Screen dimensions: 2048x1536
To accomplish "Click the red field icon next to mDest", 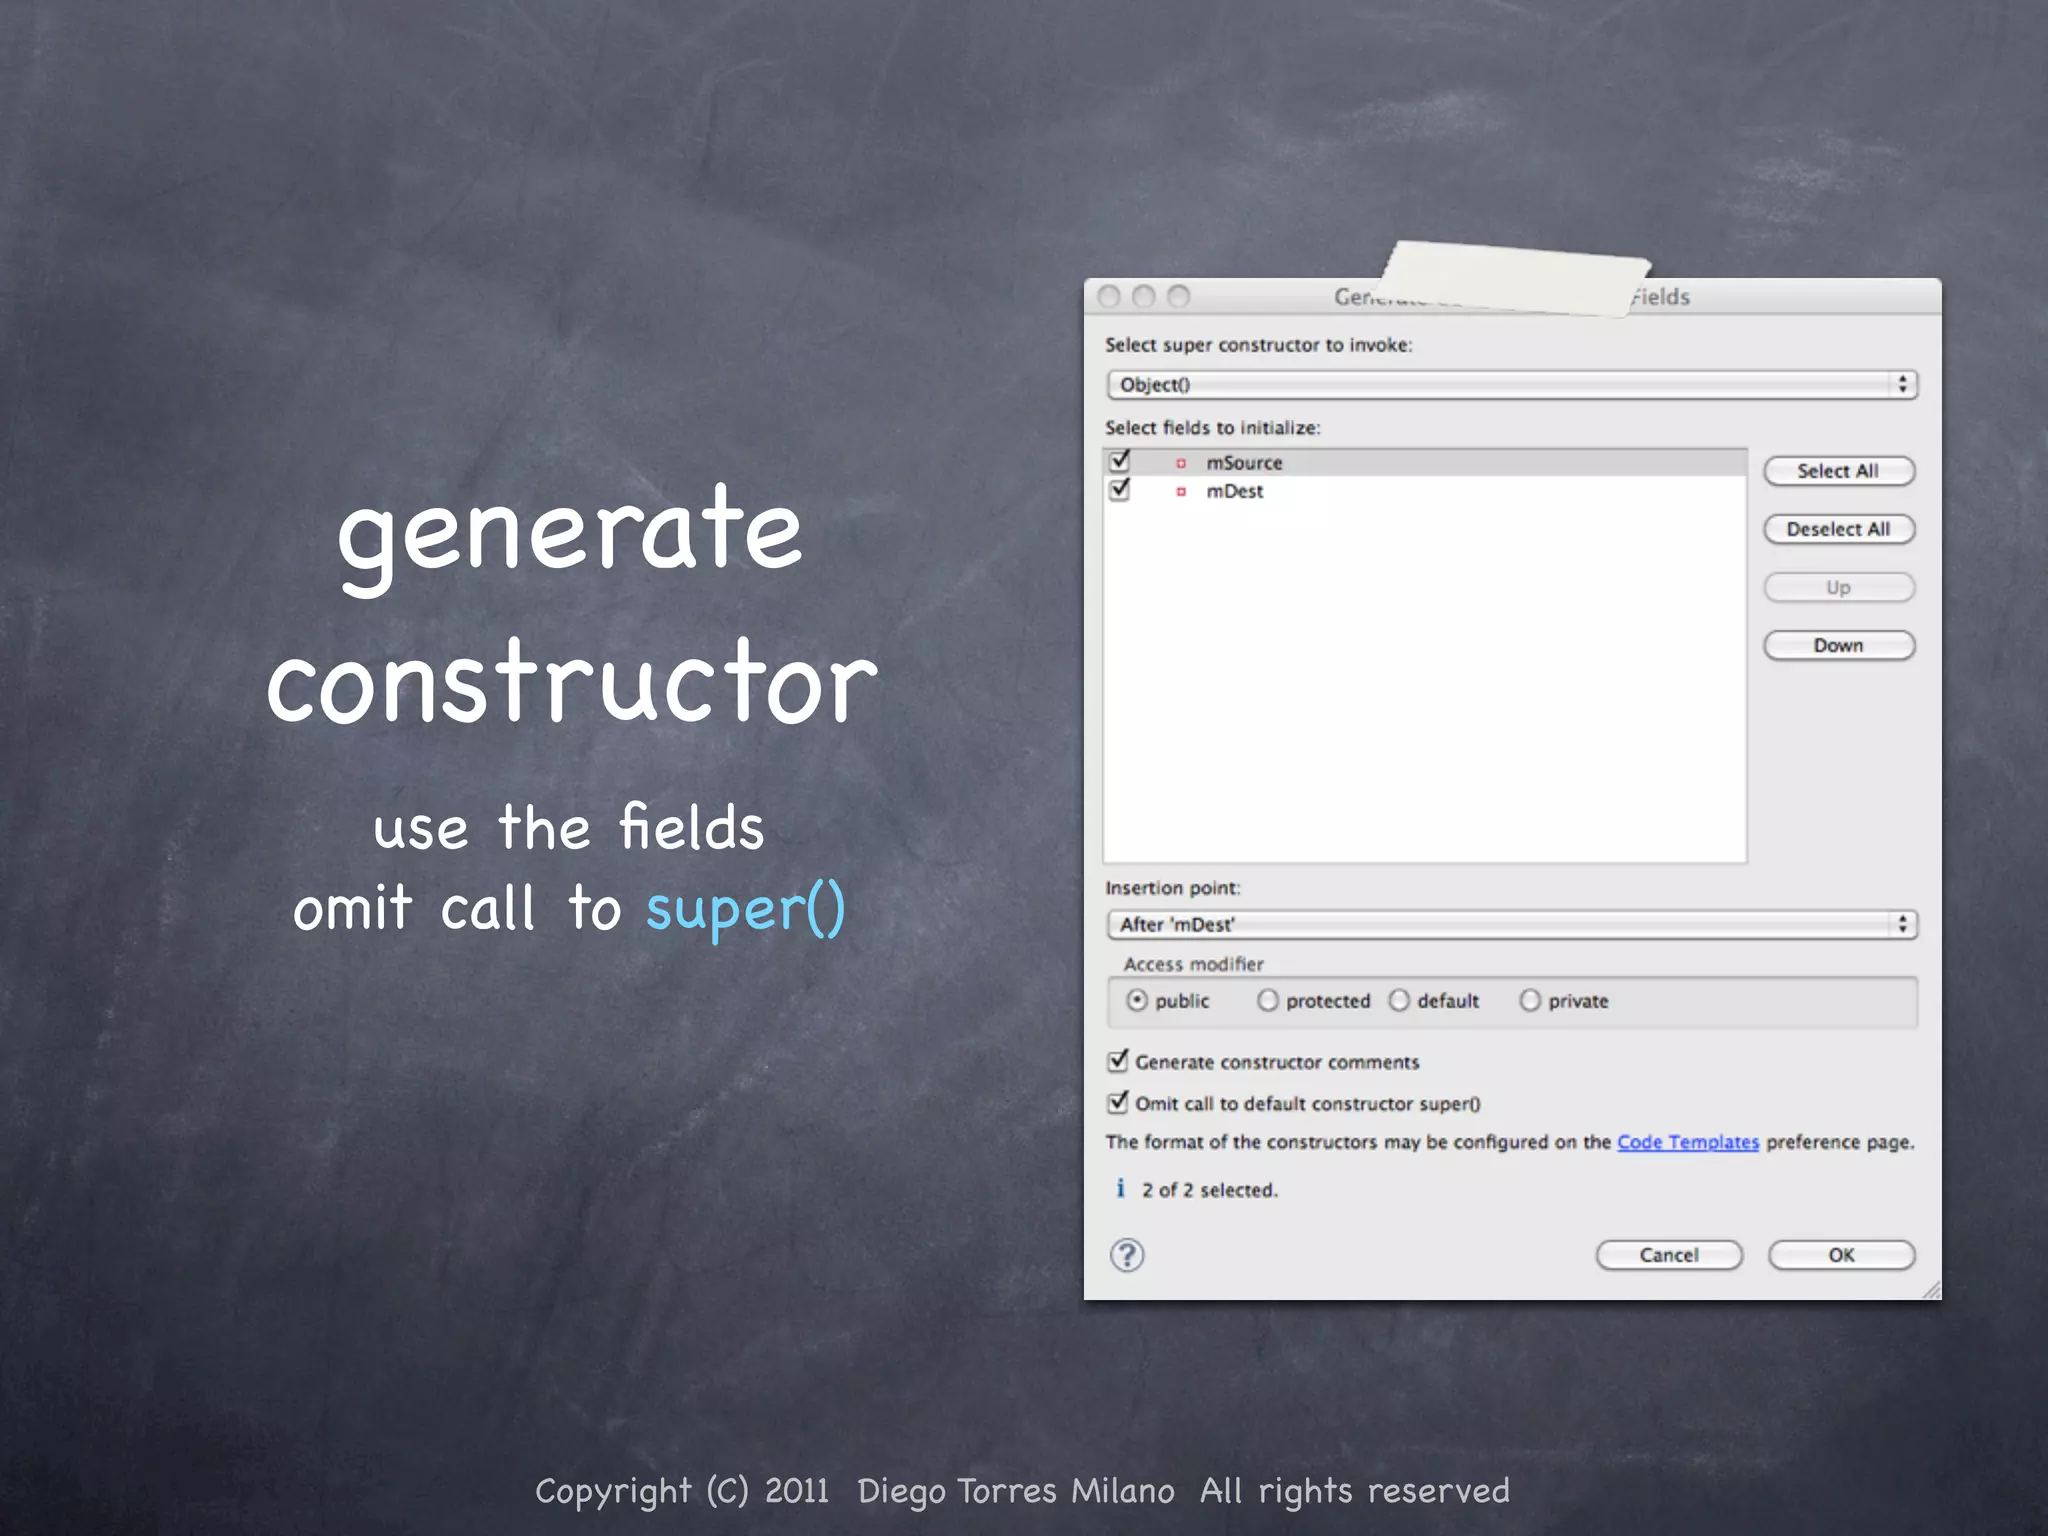I will pyautogui.click(x=1181, y=491).
